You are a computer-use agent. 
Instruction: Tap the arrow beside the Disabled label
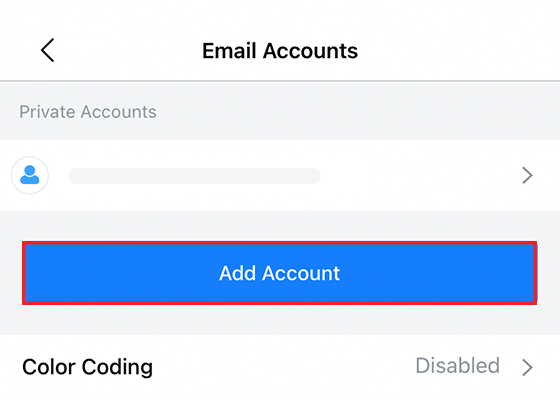(x=527, y=368)
